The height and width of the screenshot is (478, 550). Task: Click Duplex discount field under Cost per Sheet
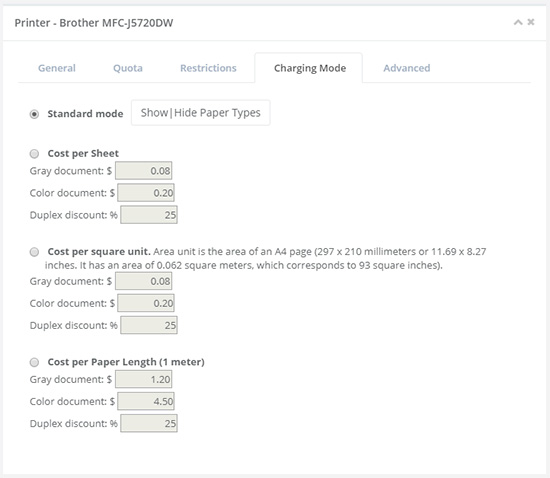[x=149, y=215]
